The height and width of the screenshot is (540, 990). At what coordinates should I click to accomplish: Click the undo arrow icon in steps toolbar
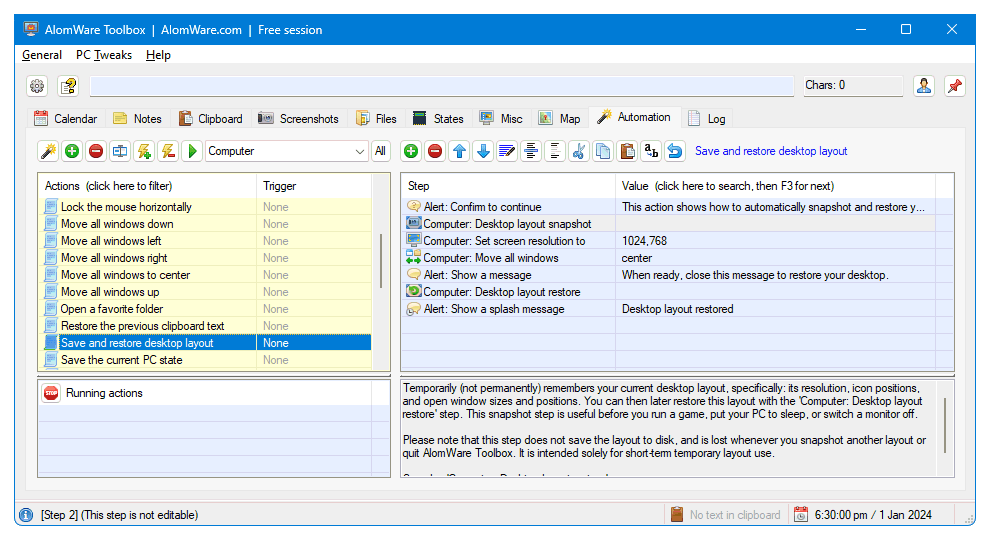point(675,151)
